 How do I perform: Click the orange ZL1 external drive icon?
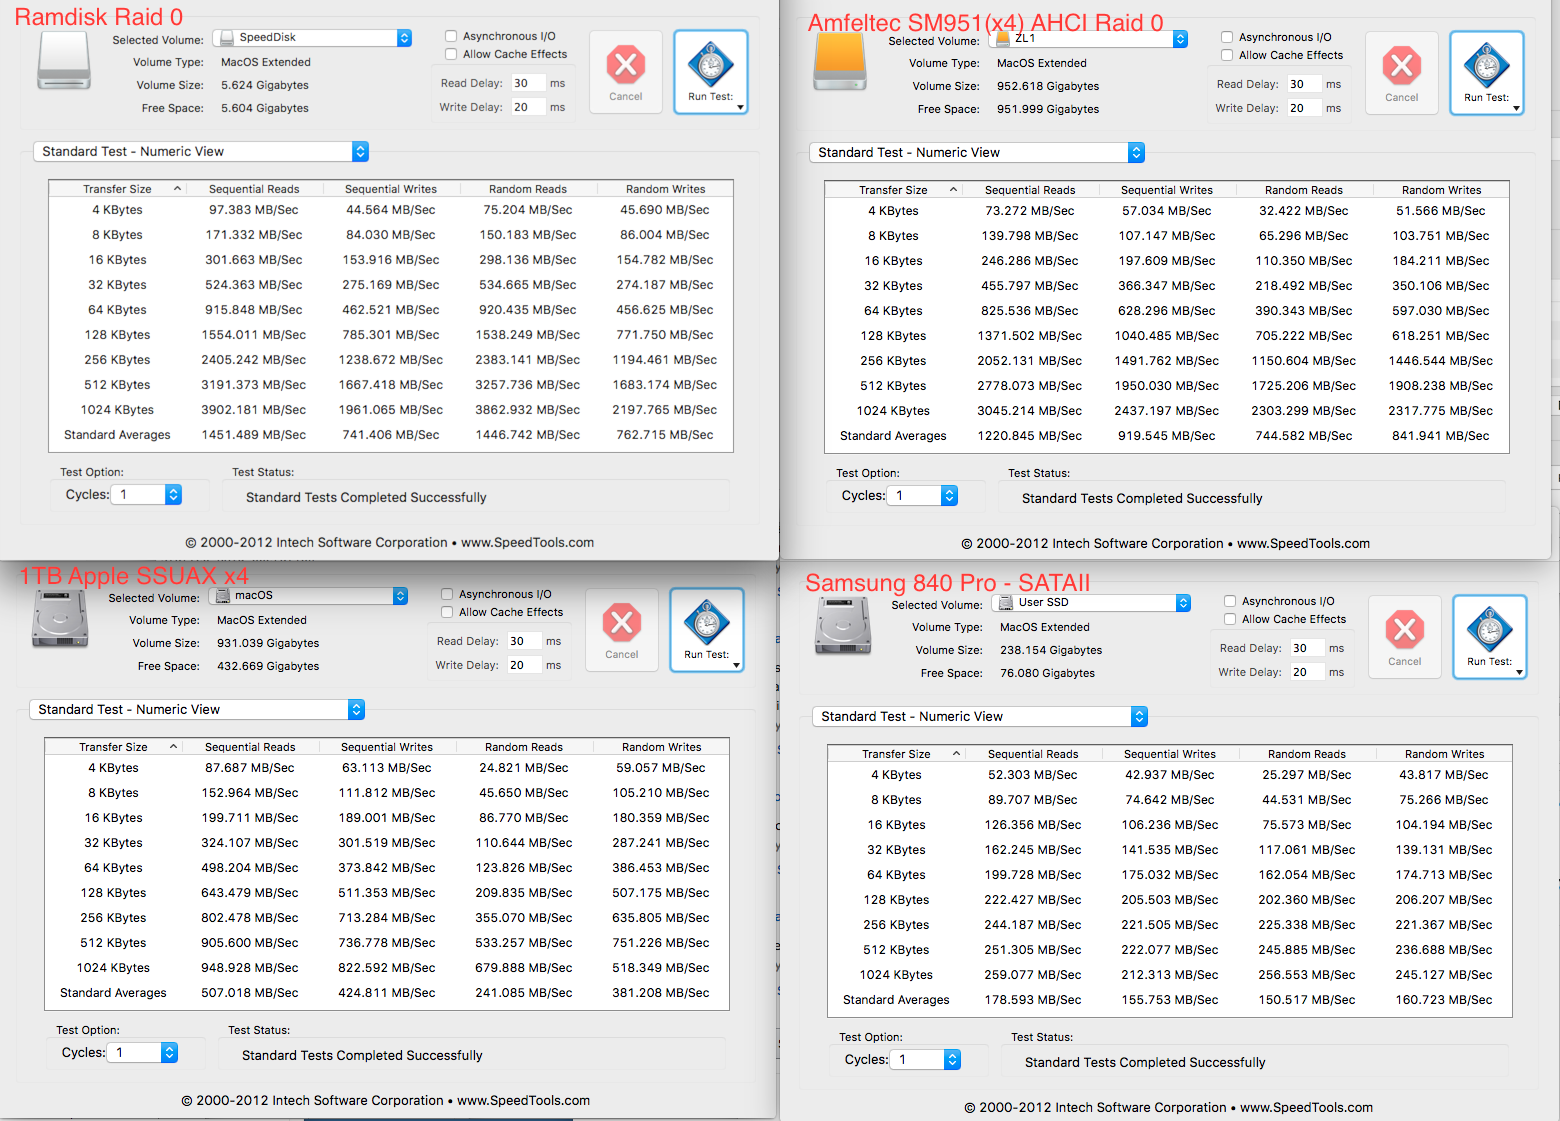(840, 62)
